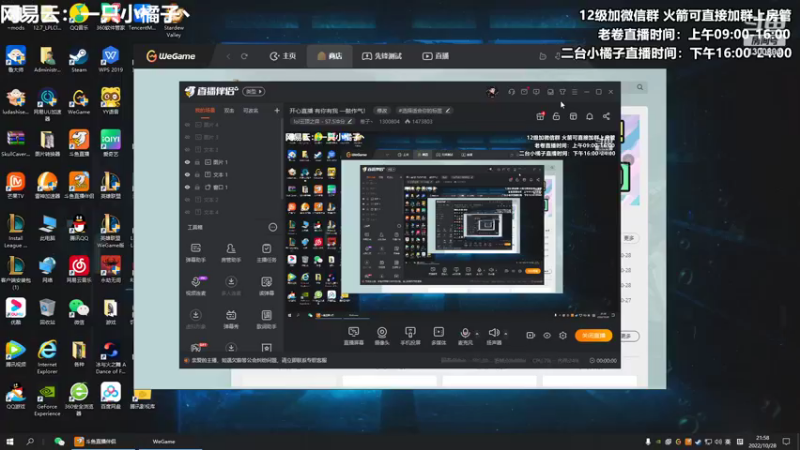This screenshot has width=800, height=450.
Task: Launch the 芒果TV desktop icon
Action: (15, 185)
